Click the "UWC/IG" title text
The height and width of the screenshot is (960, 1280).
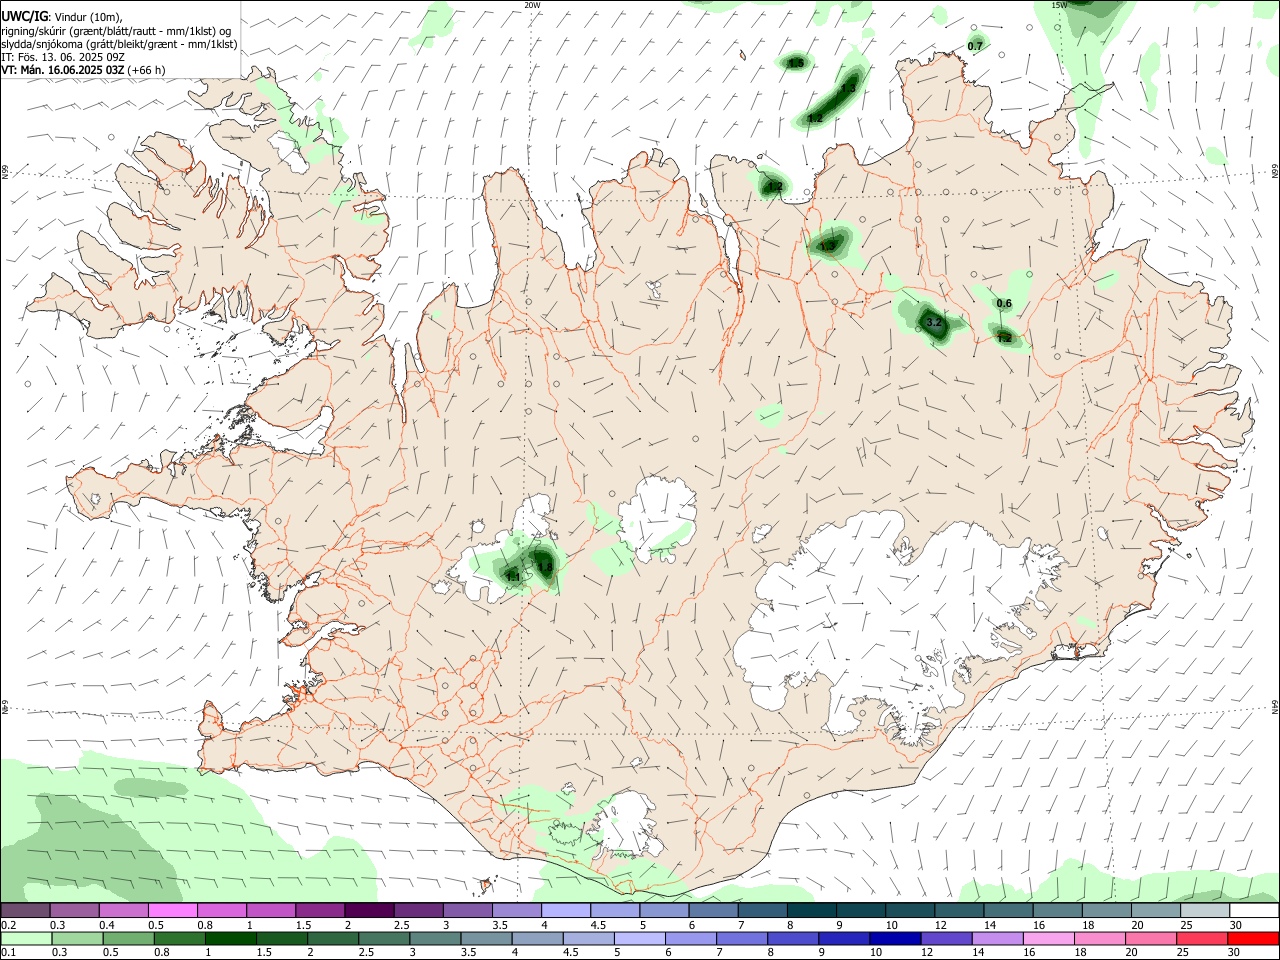coord(24,17)
